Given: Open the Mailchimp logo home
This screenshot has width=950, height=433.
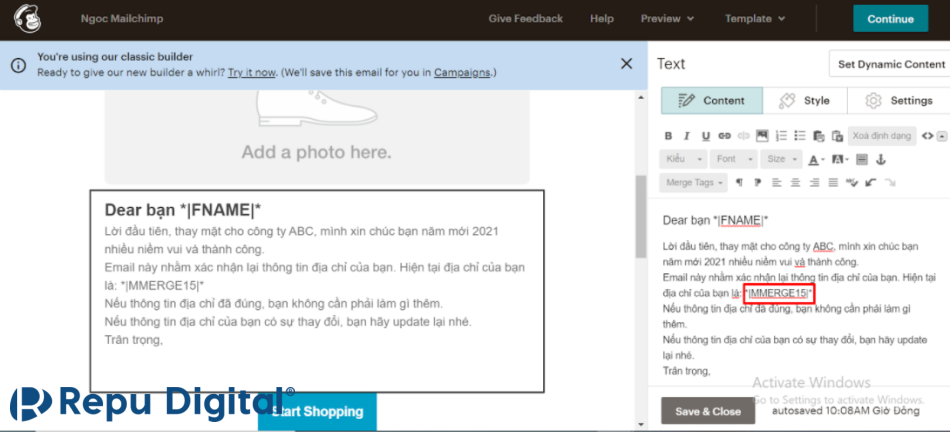Looking at the screenshot, I should (x=26, y=19).
